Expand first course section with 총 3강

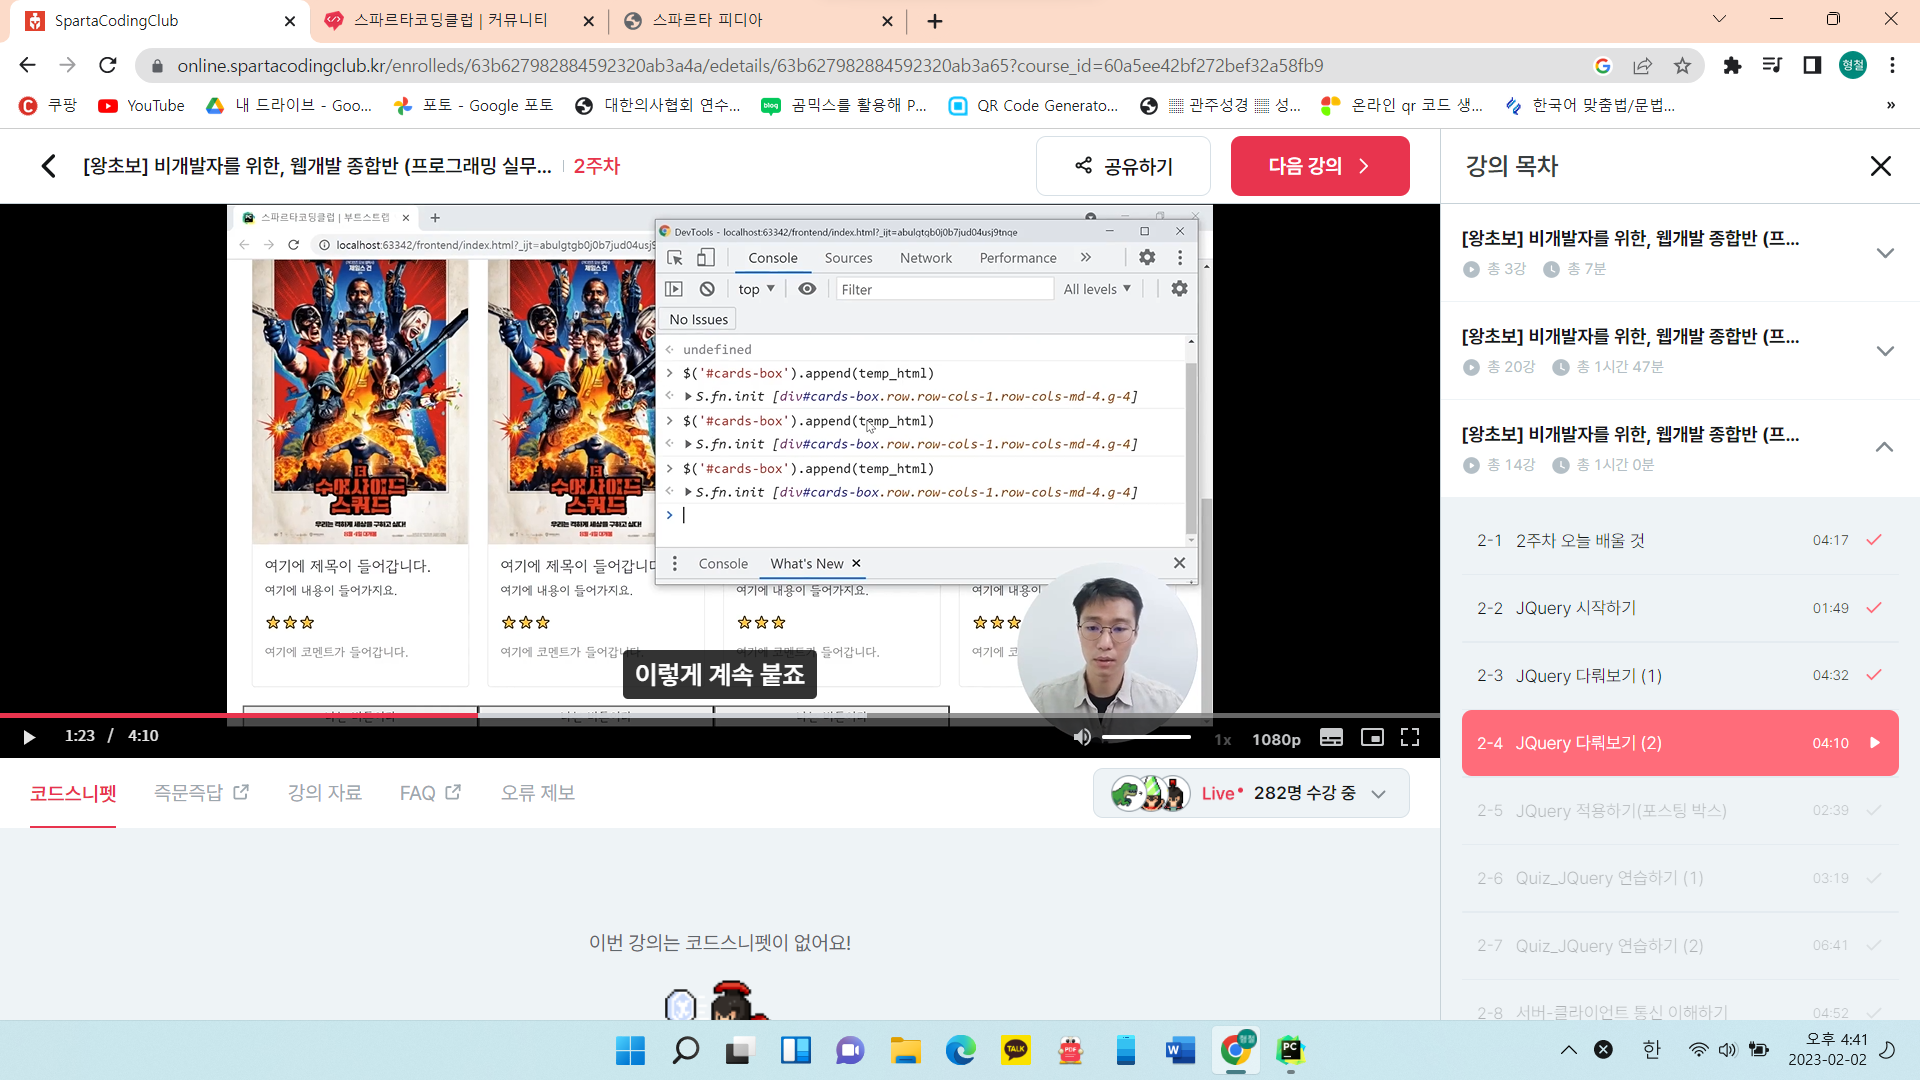pyautogui.click(x=1680, y=253)
